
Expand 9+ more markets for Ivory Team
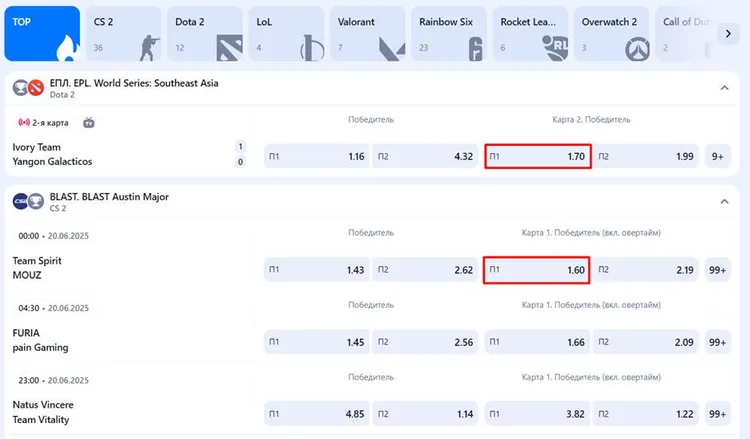coord(717,156)
